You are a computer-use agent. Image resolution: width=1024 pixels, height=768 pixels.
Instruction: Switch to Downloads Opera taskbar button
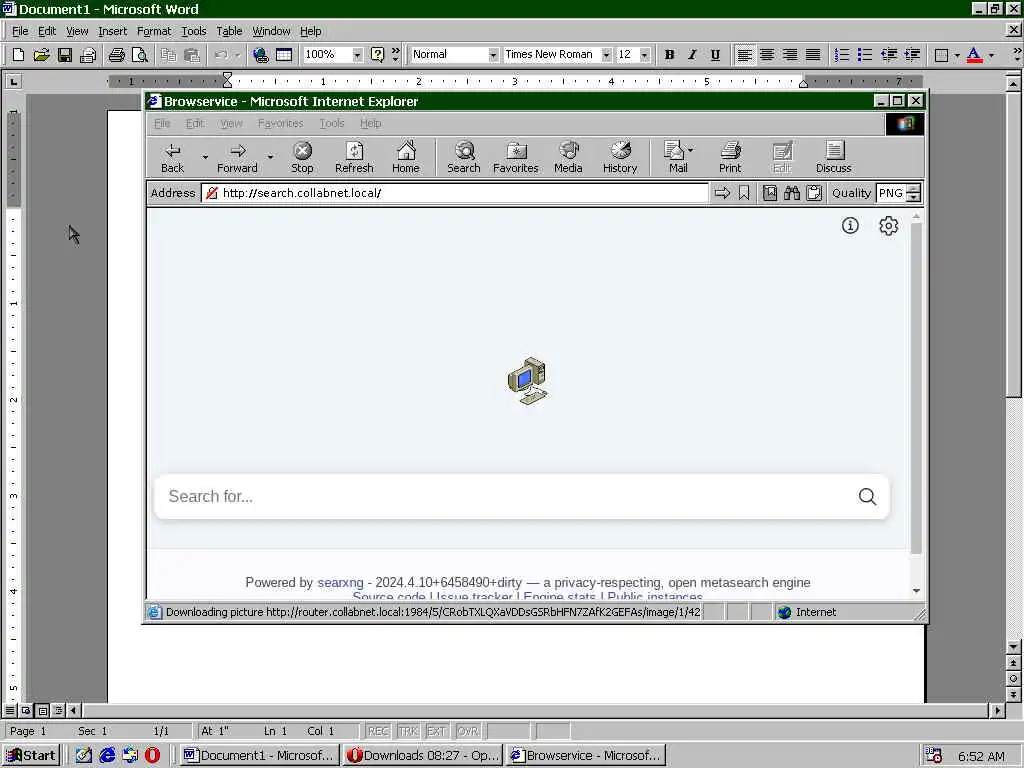tap(423, 756)
